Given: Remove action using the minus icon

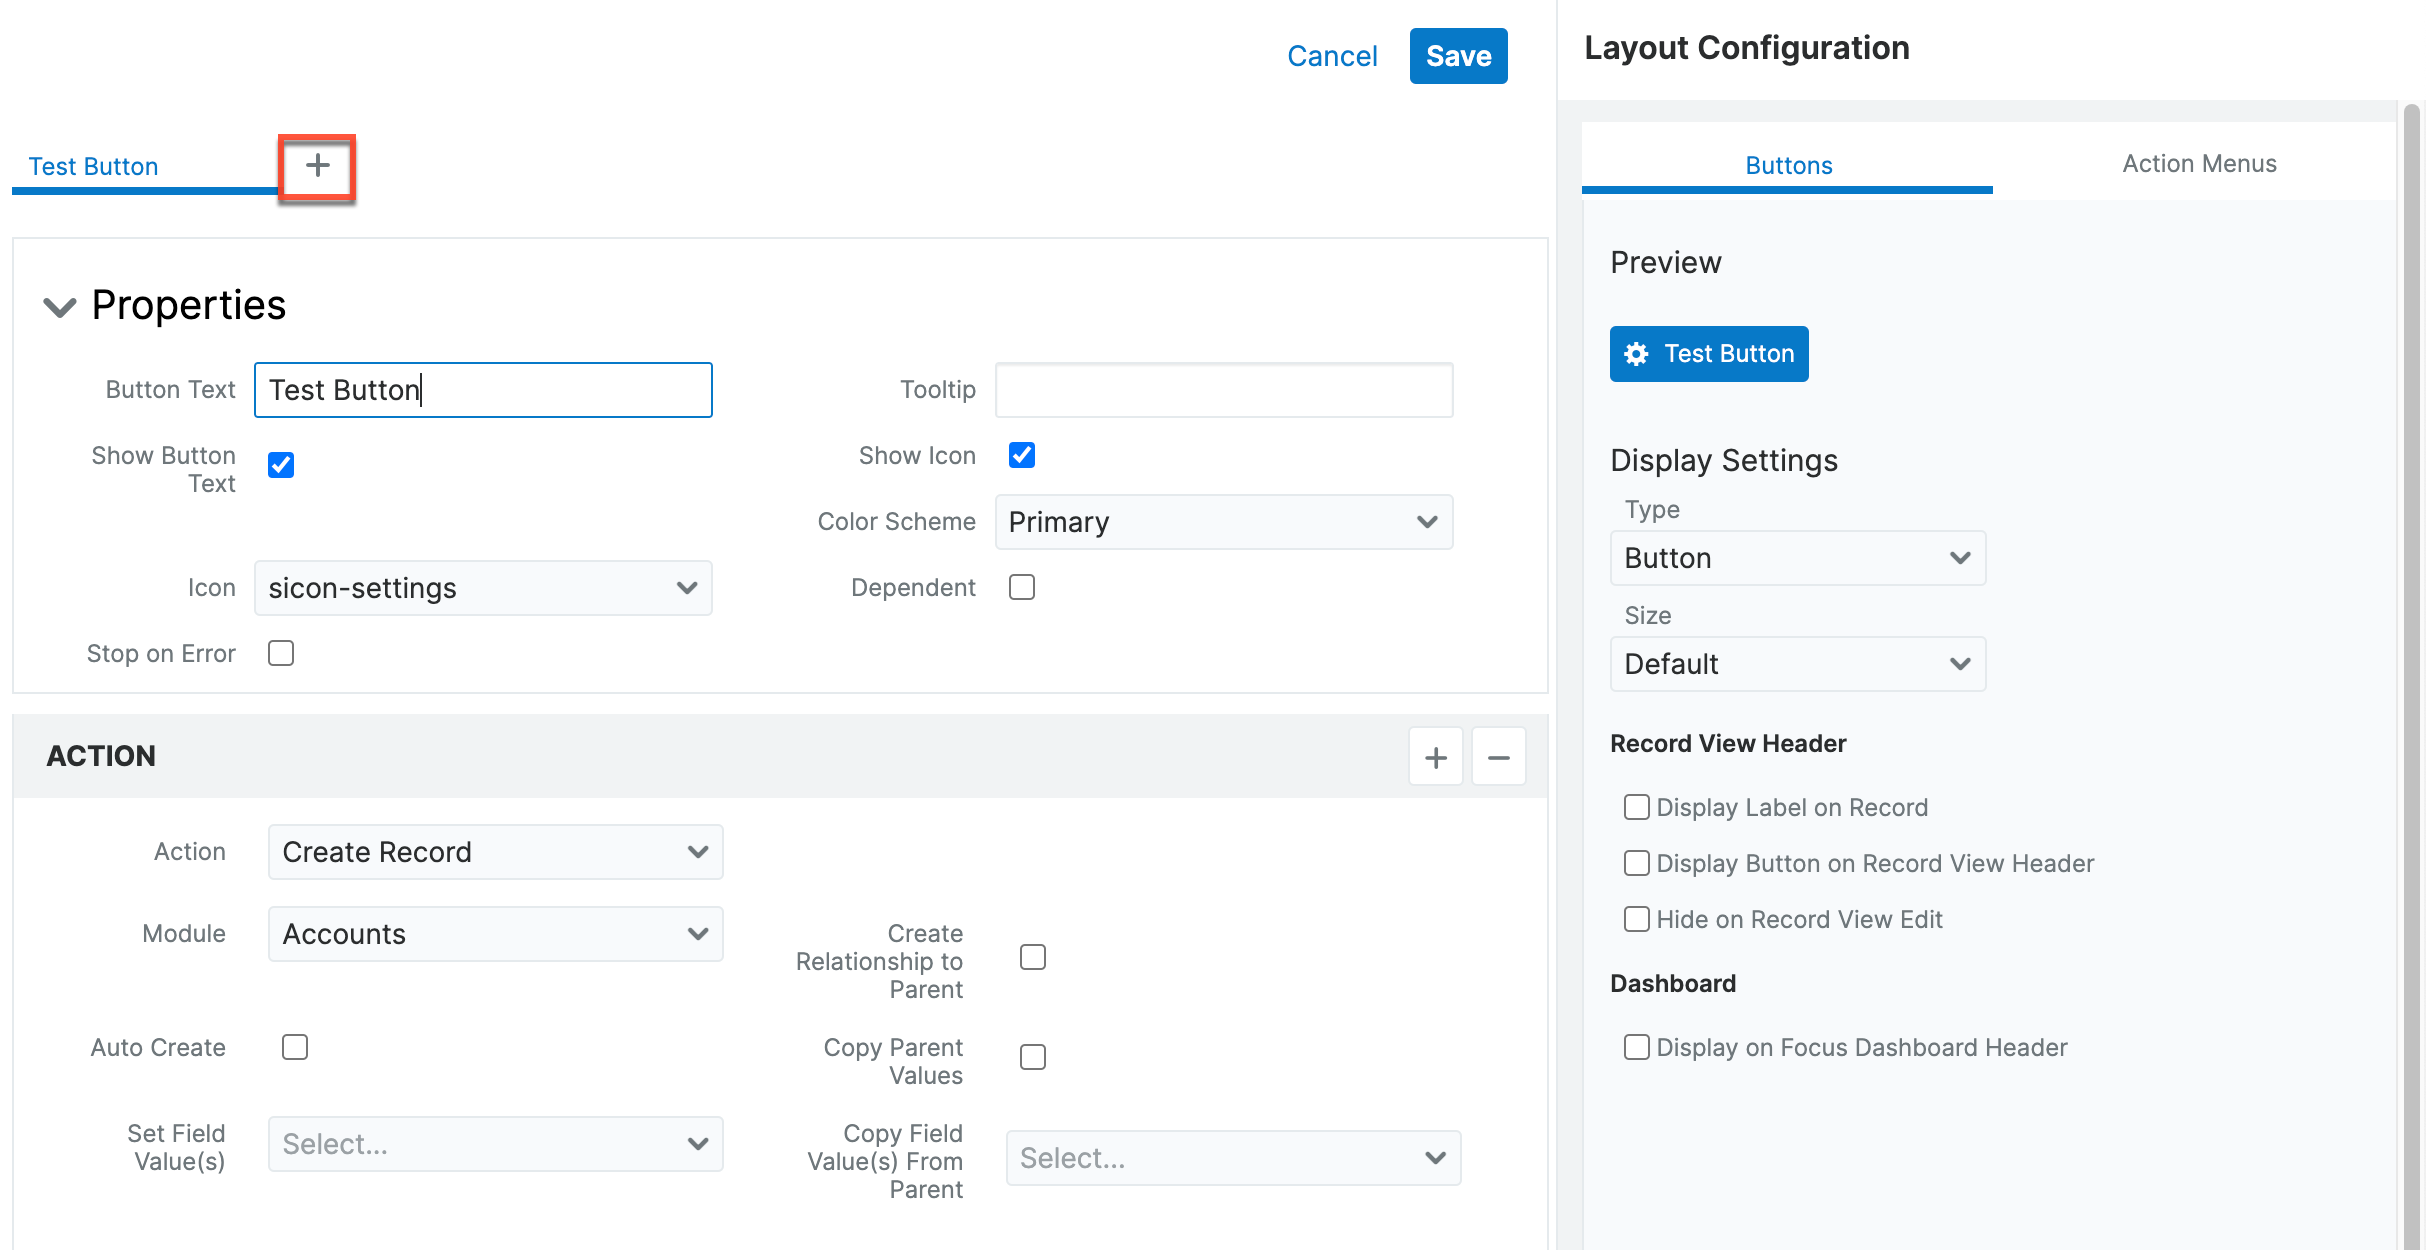Looking at the screenshot, I should click(1497, 757).
